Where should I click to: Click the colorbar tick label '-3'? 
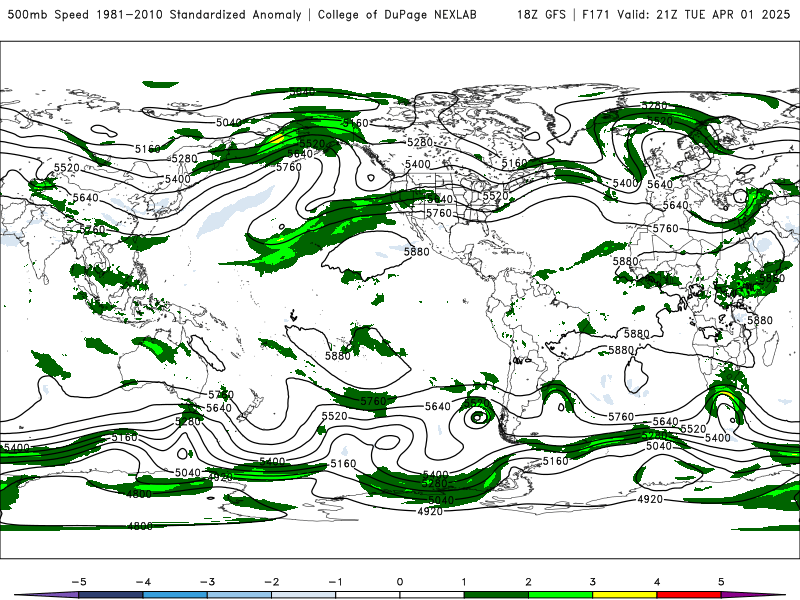207,582
